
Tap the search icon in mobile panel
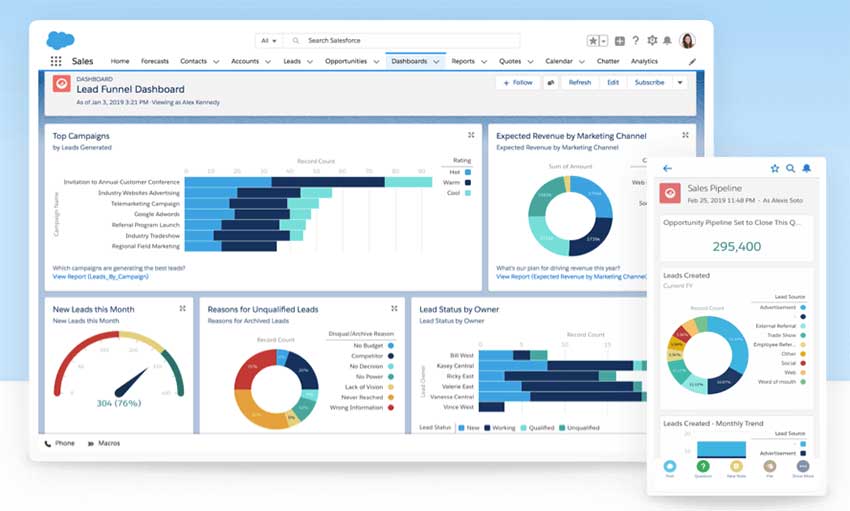coord(790,169)
